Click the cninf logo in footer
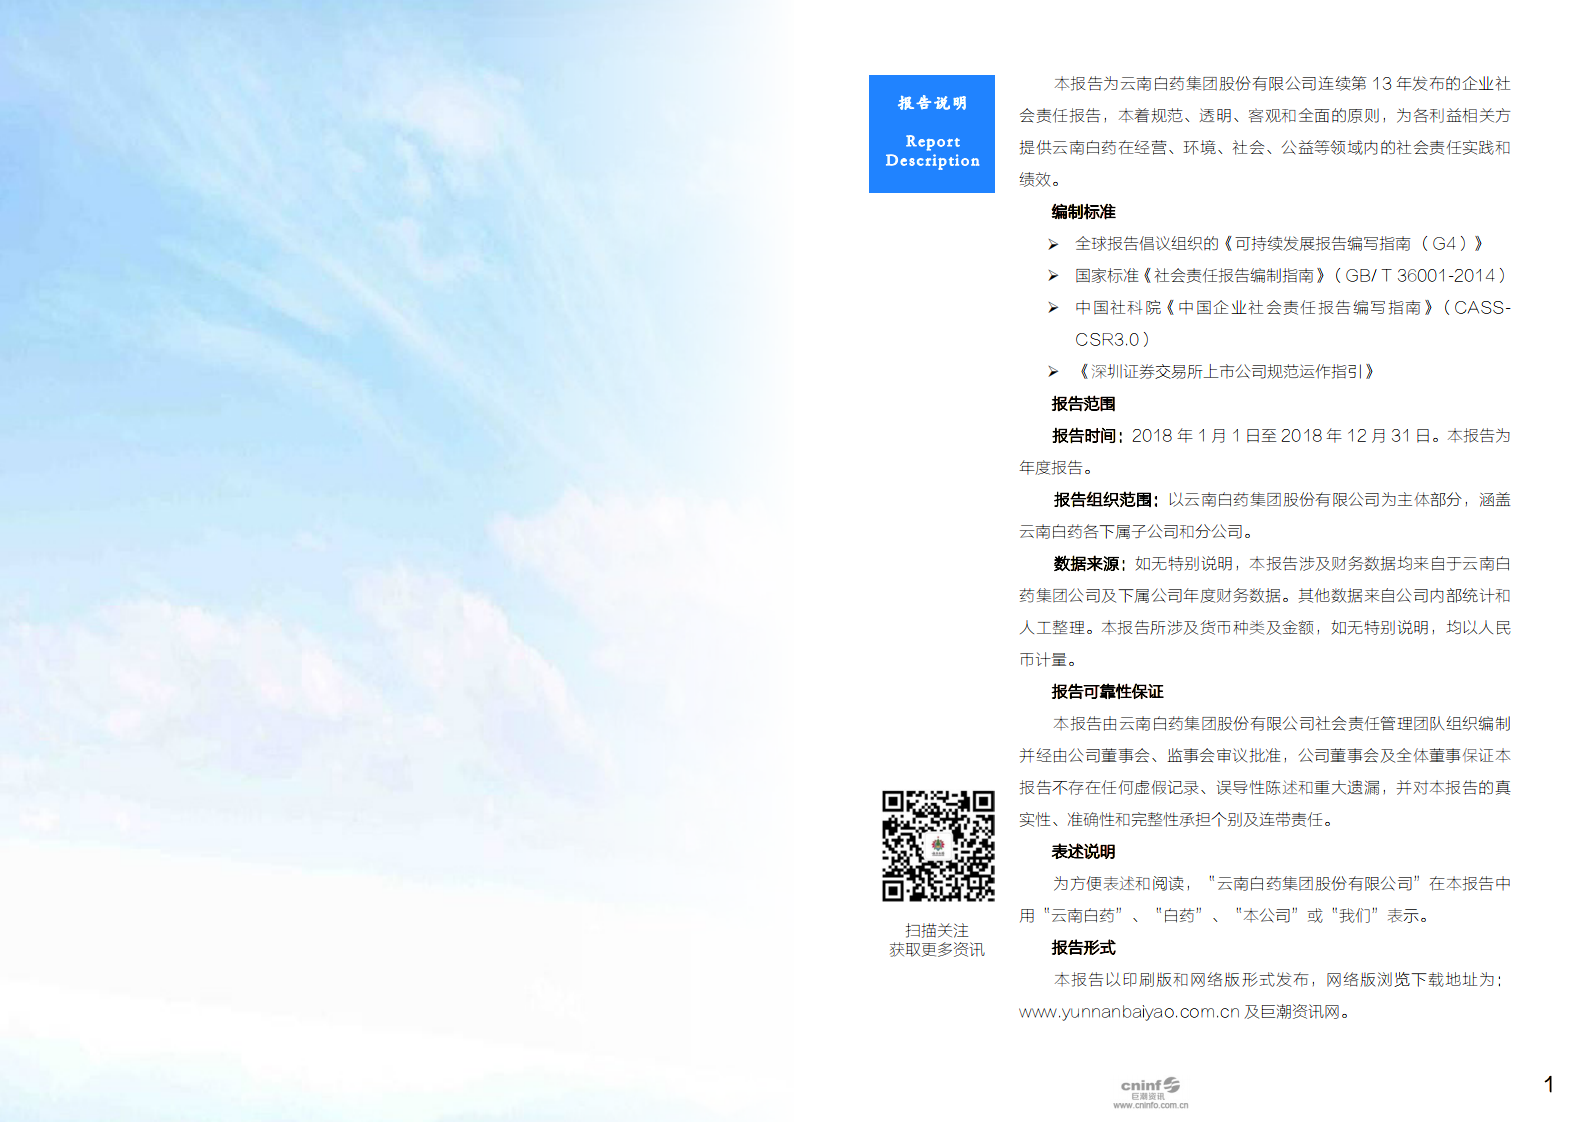The width and height of the screenshot is (1587, 1122). [1150, 1088]
